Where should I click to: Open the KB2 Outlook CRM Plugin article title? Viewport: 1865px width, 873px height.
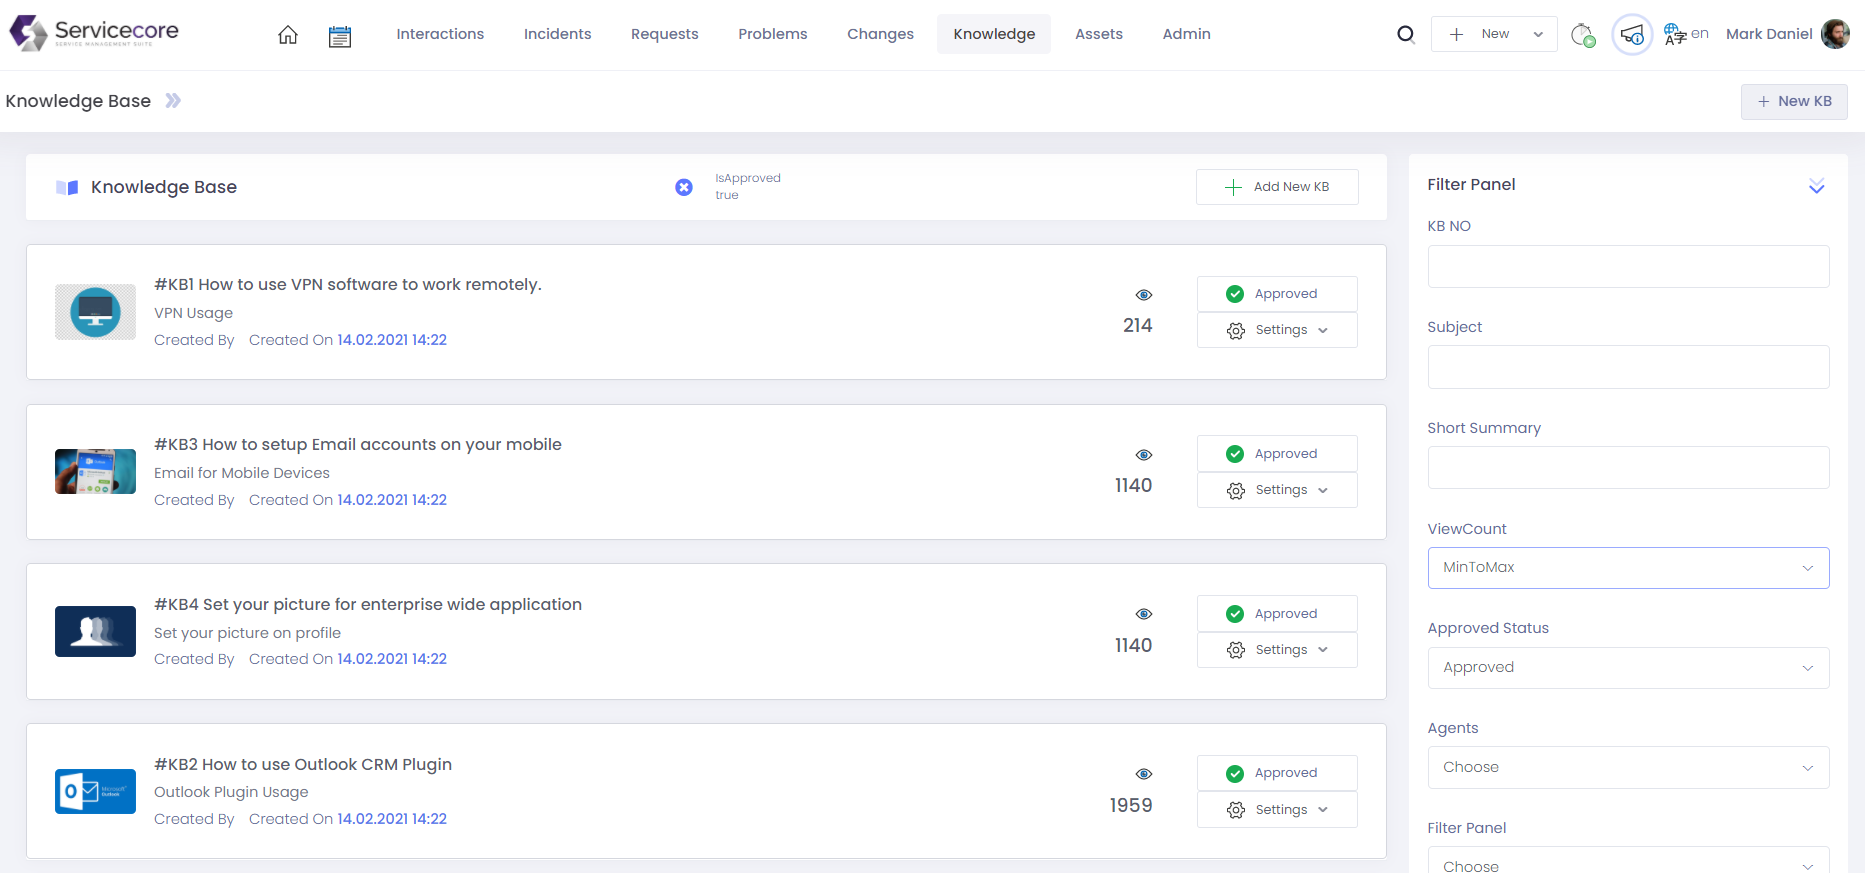(x=303, y=764)
